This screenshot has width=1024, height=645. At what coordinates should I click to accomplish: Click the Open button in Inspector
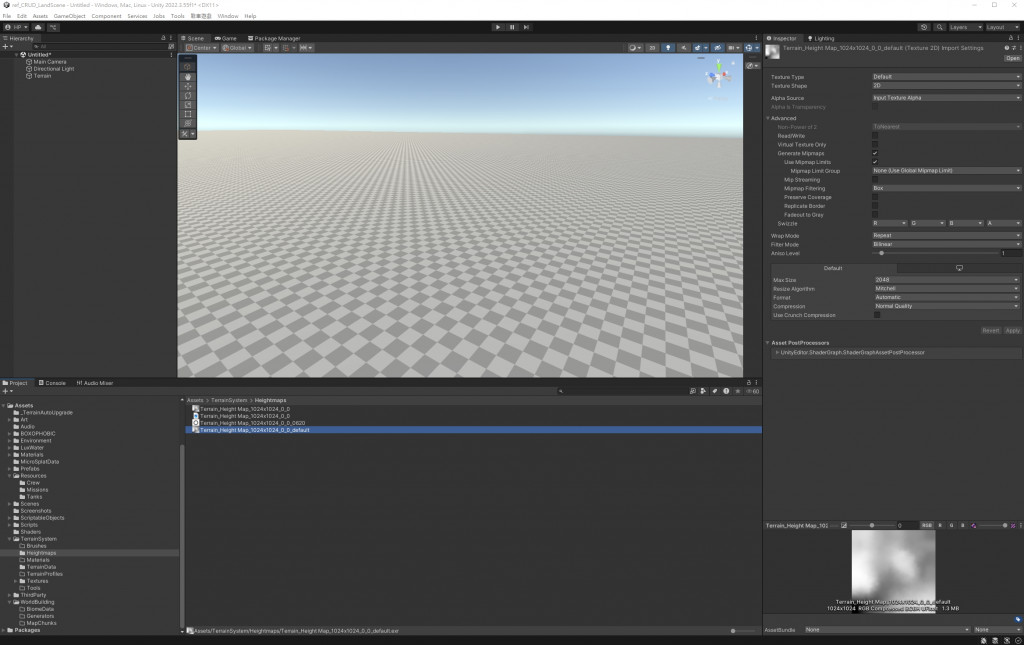coord(1012,58)
